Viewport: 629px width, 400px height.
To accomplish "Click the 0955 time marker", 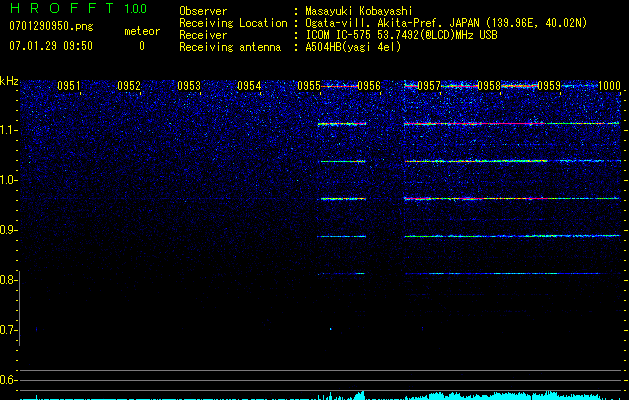I will coord(309,86).
